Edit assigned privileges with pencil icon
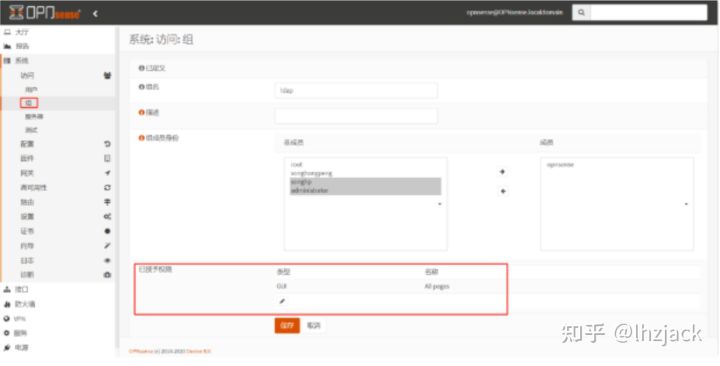Image resolution: width=720 pixels, height=366 pixels. (282, 301)
